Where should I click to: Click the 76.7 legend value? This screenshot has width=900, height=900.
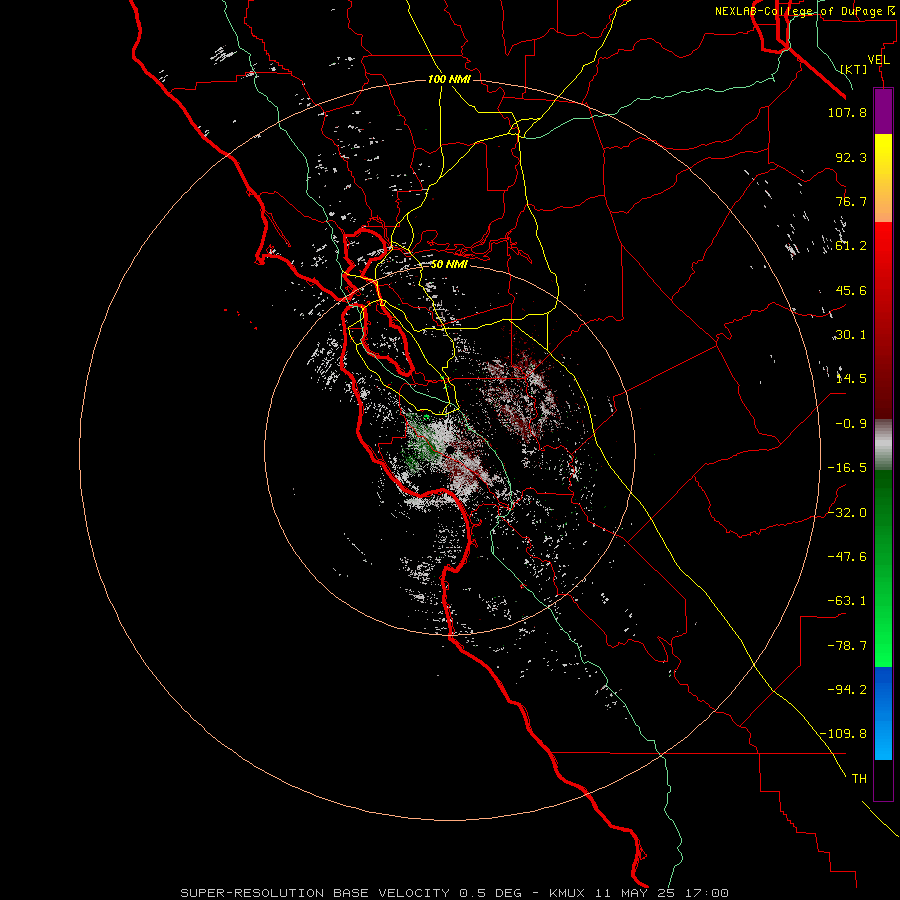(x=851, y=201)
